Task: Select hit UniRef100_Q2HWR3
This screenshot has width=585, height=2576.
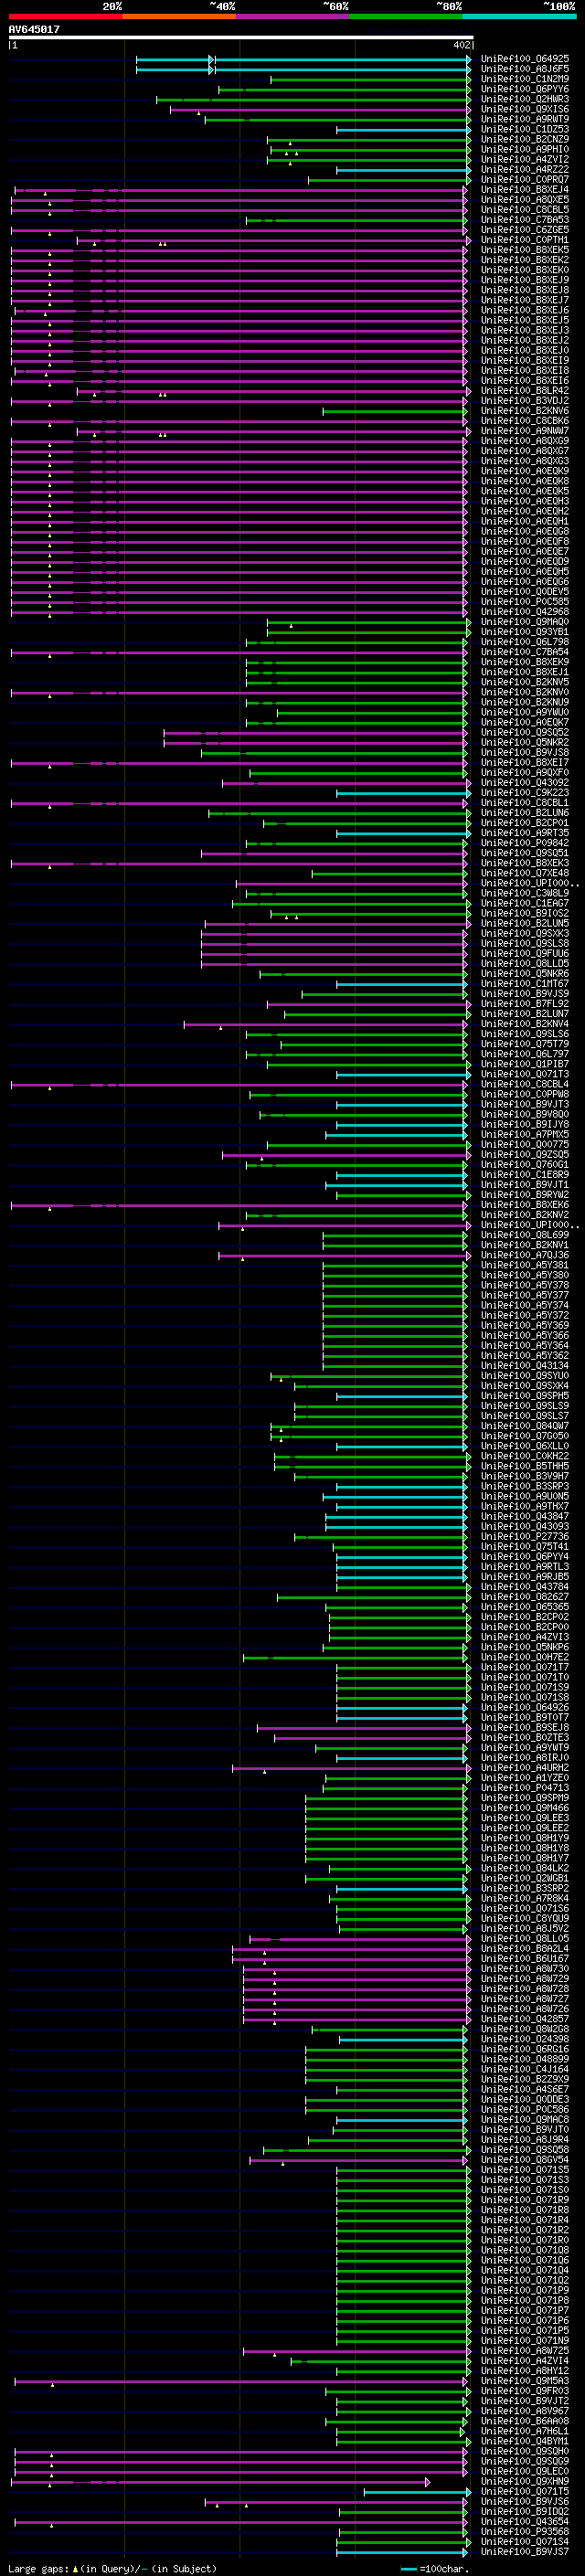Action: tap(525, 99)
